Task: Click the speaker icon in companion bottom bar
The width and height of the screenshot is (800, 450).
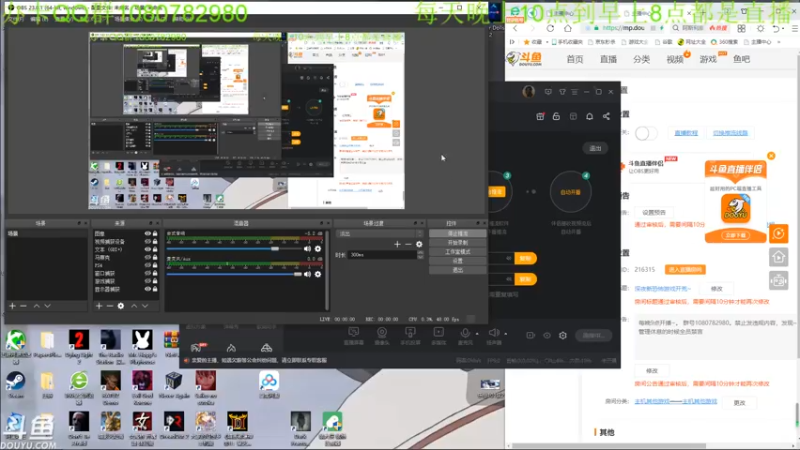Action: pos(494,335)
